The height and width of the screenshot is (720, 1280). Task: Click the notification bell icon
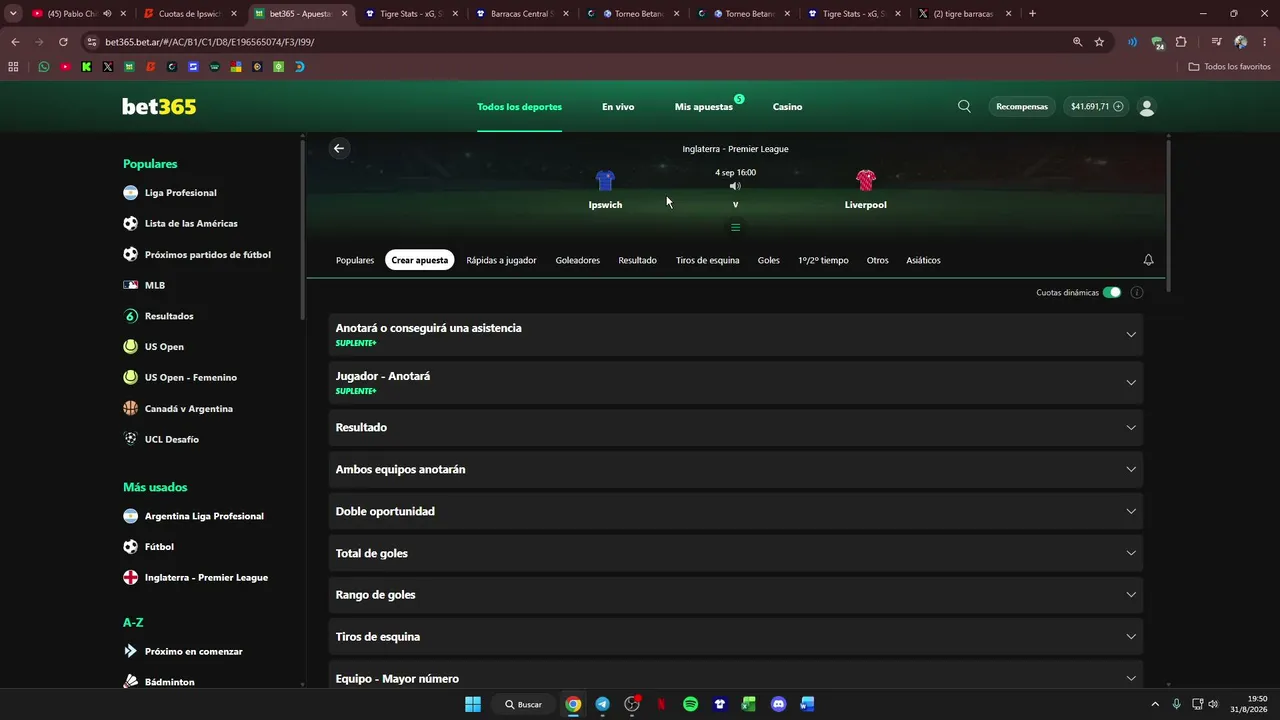1148,260
